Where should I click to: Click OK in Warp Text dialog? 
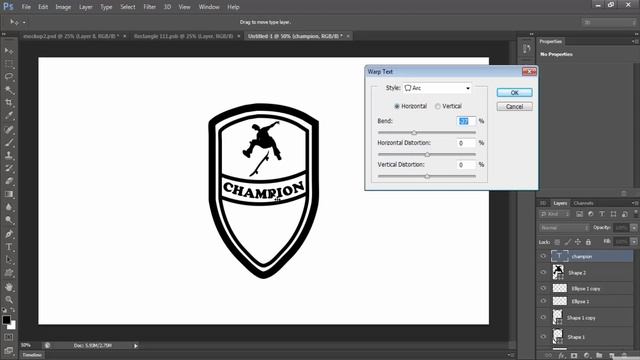[x=514, y=93]
